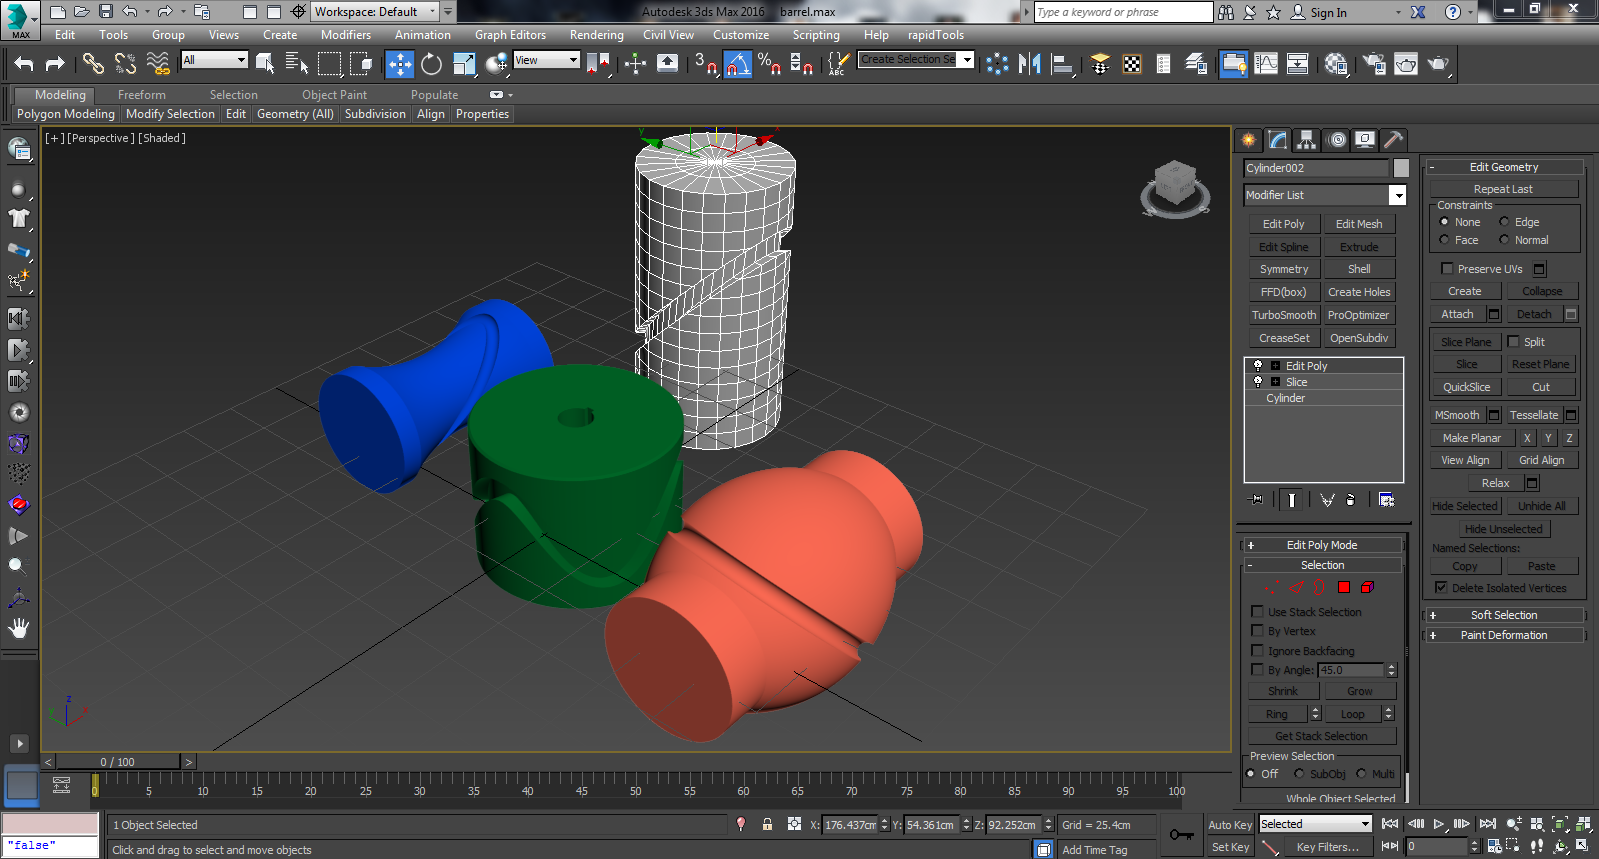The height and width of the screenshot is (859, 1599).
Task: Click the Cylinder002 object name field
Action: [x=1316, y=168]
